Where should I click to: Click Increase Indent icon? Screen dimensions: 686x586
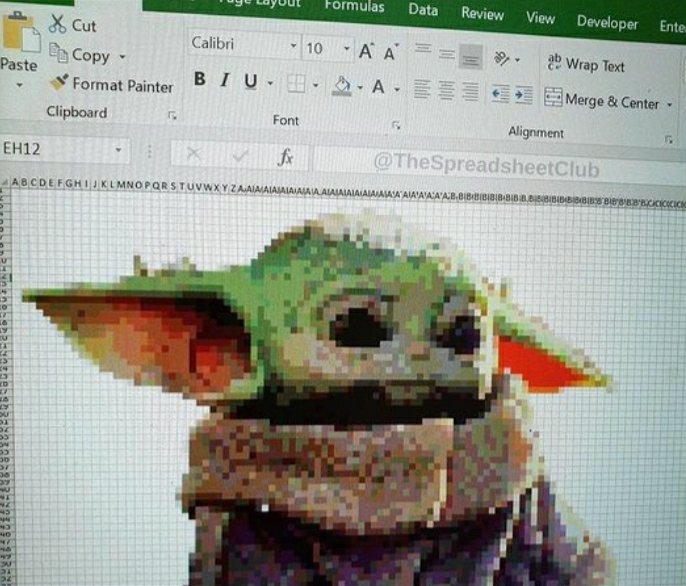point(523,95)
